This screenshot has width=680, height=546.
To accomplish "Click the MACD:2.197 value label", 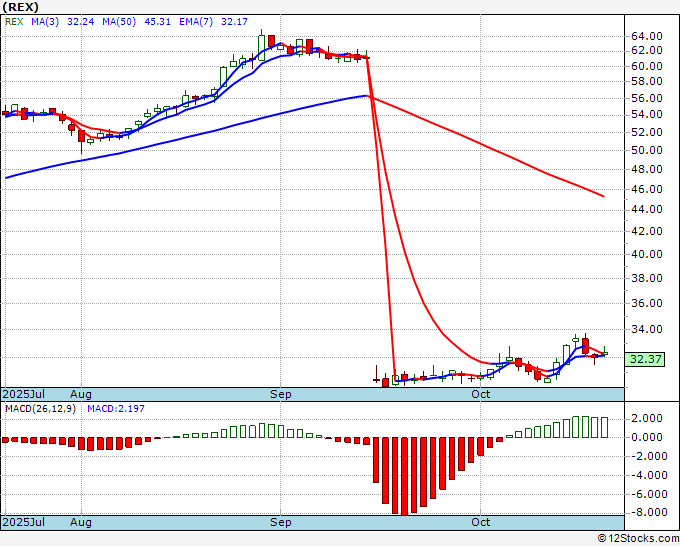I will [116, 409].
